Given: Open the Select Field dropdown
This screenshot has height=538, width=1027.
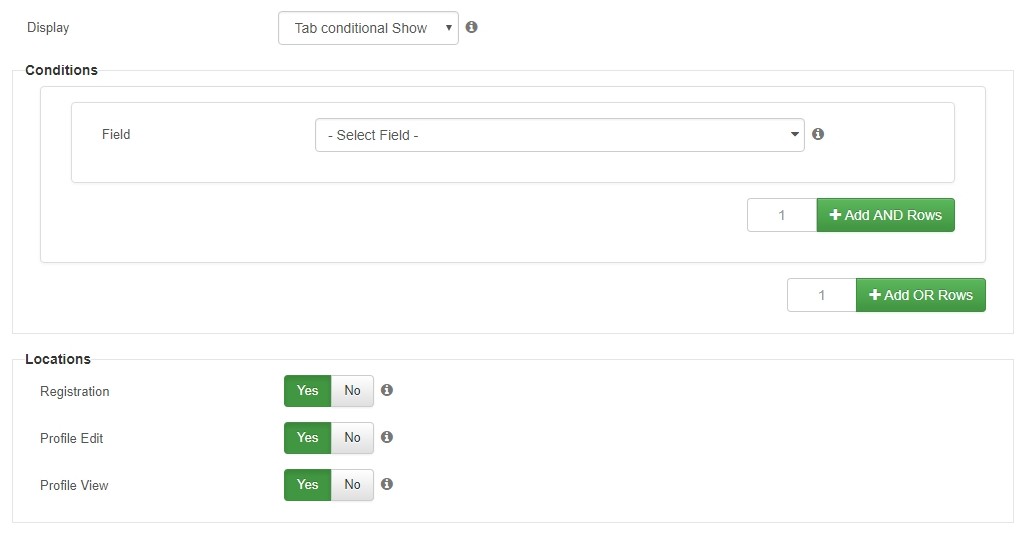Looking at the screenshot, I should (560, 135).
